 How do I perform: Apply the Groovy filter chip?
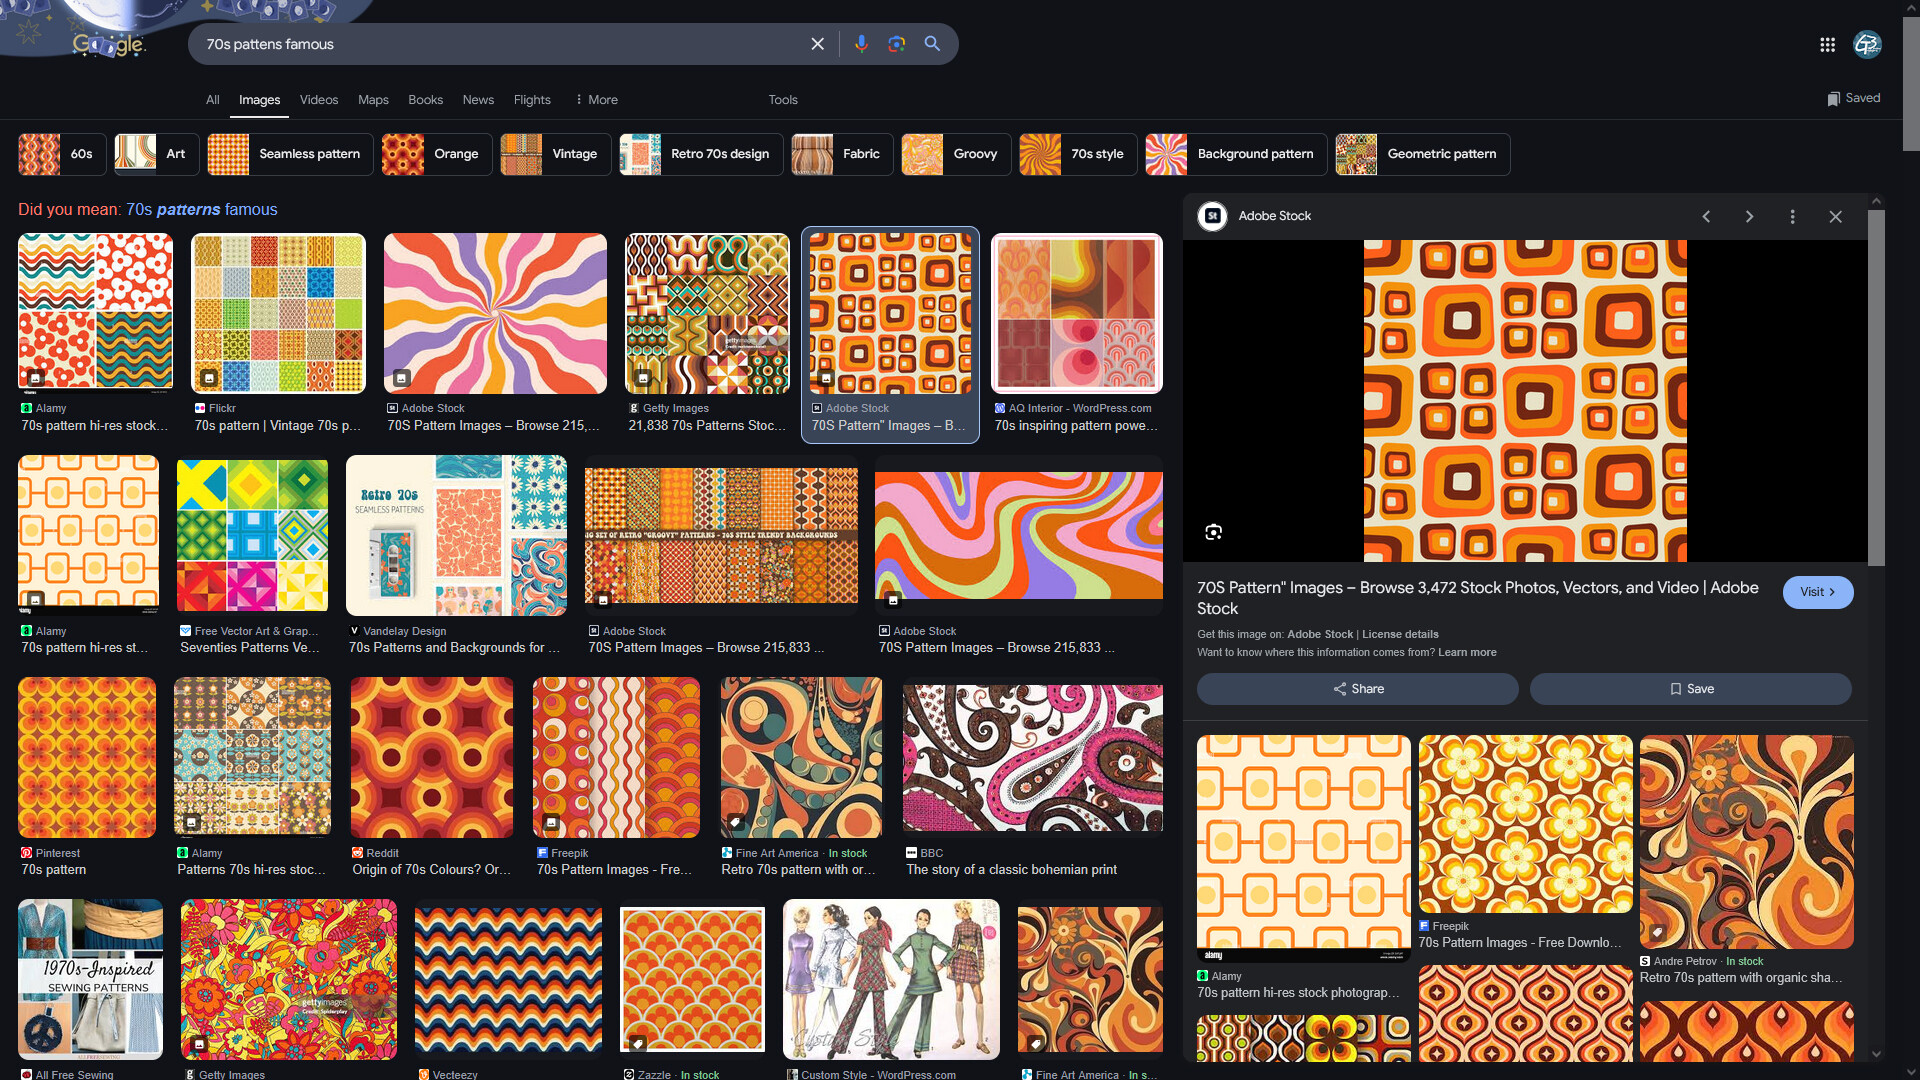(955, 154)
